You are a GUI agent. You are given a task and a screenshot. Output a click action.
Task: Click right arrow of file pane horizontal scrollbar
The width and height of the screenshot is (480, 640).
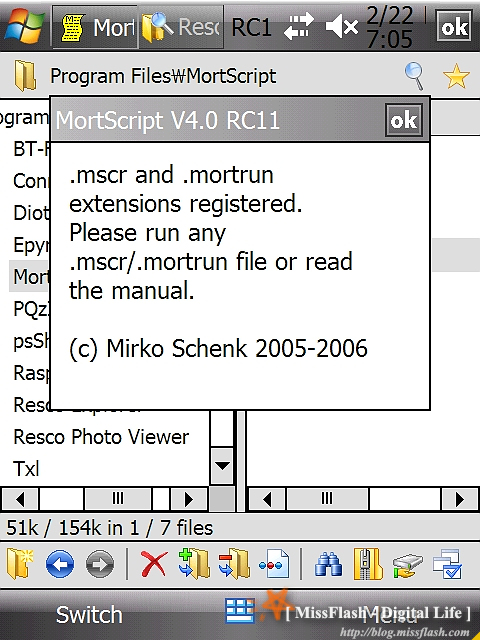(x=460, y=499)
